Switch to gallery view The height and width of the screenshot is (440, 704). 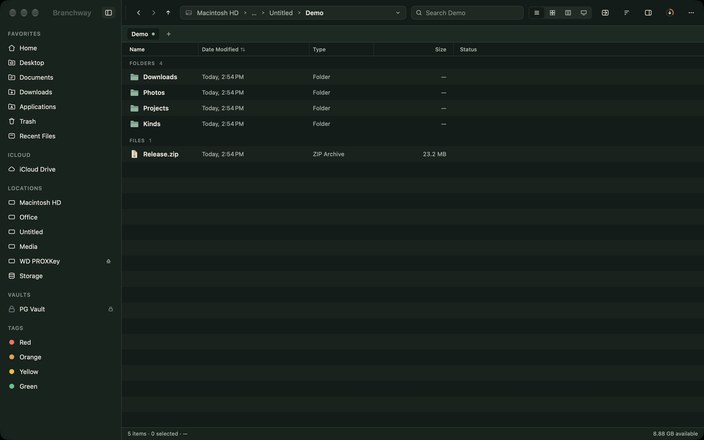(584, 13)
